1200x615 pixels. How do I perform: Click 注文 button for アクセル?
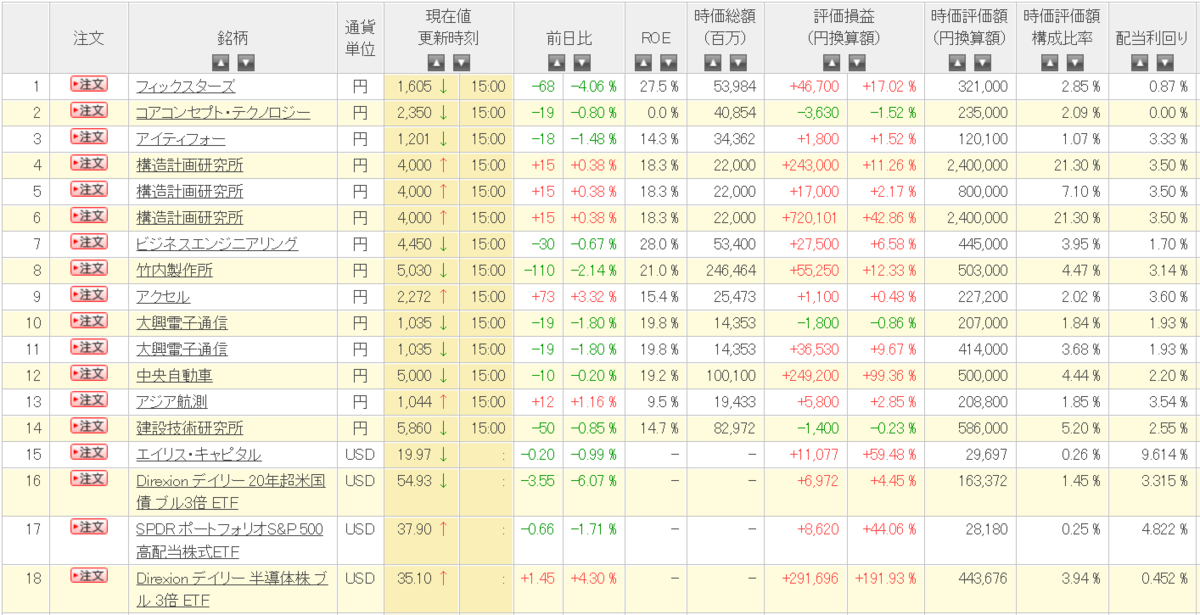coord(88,294)
